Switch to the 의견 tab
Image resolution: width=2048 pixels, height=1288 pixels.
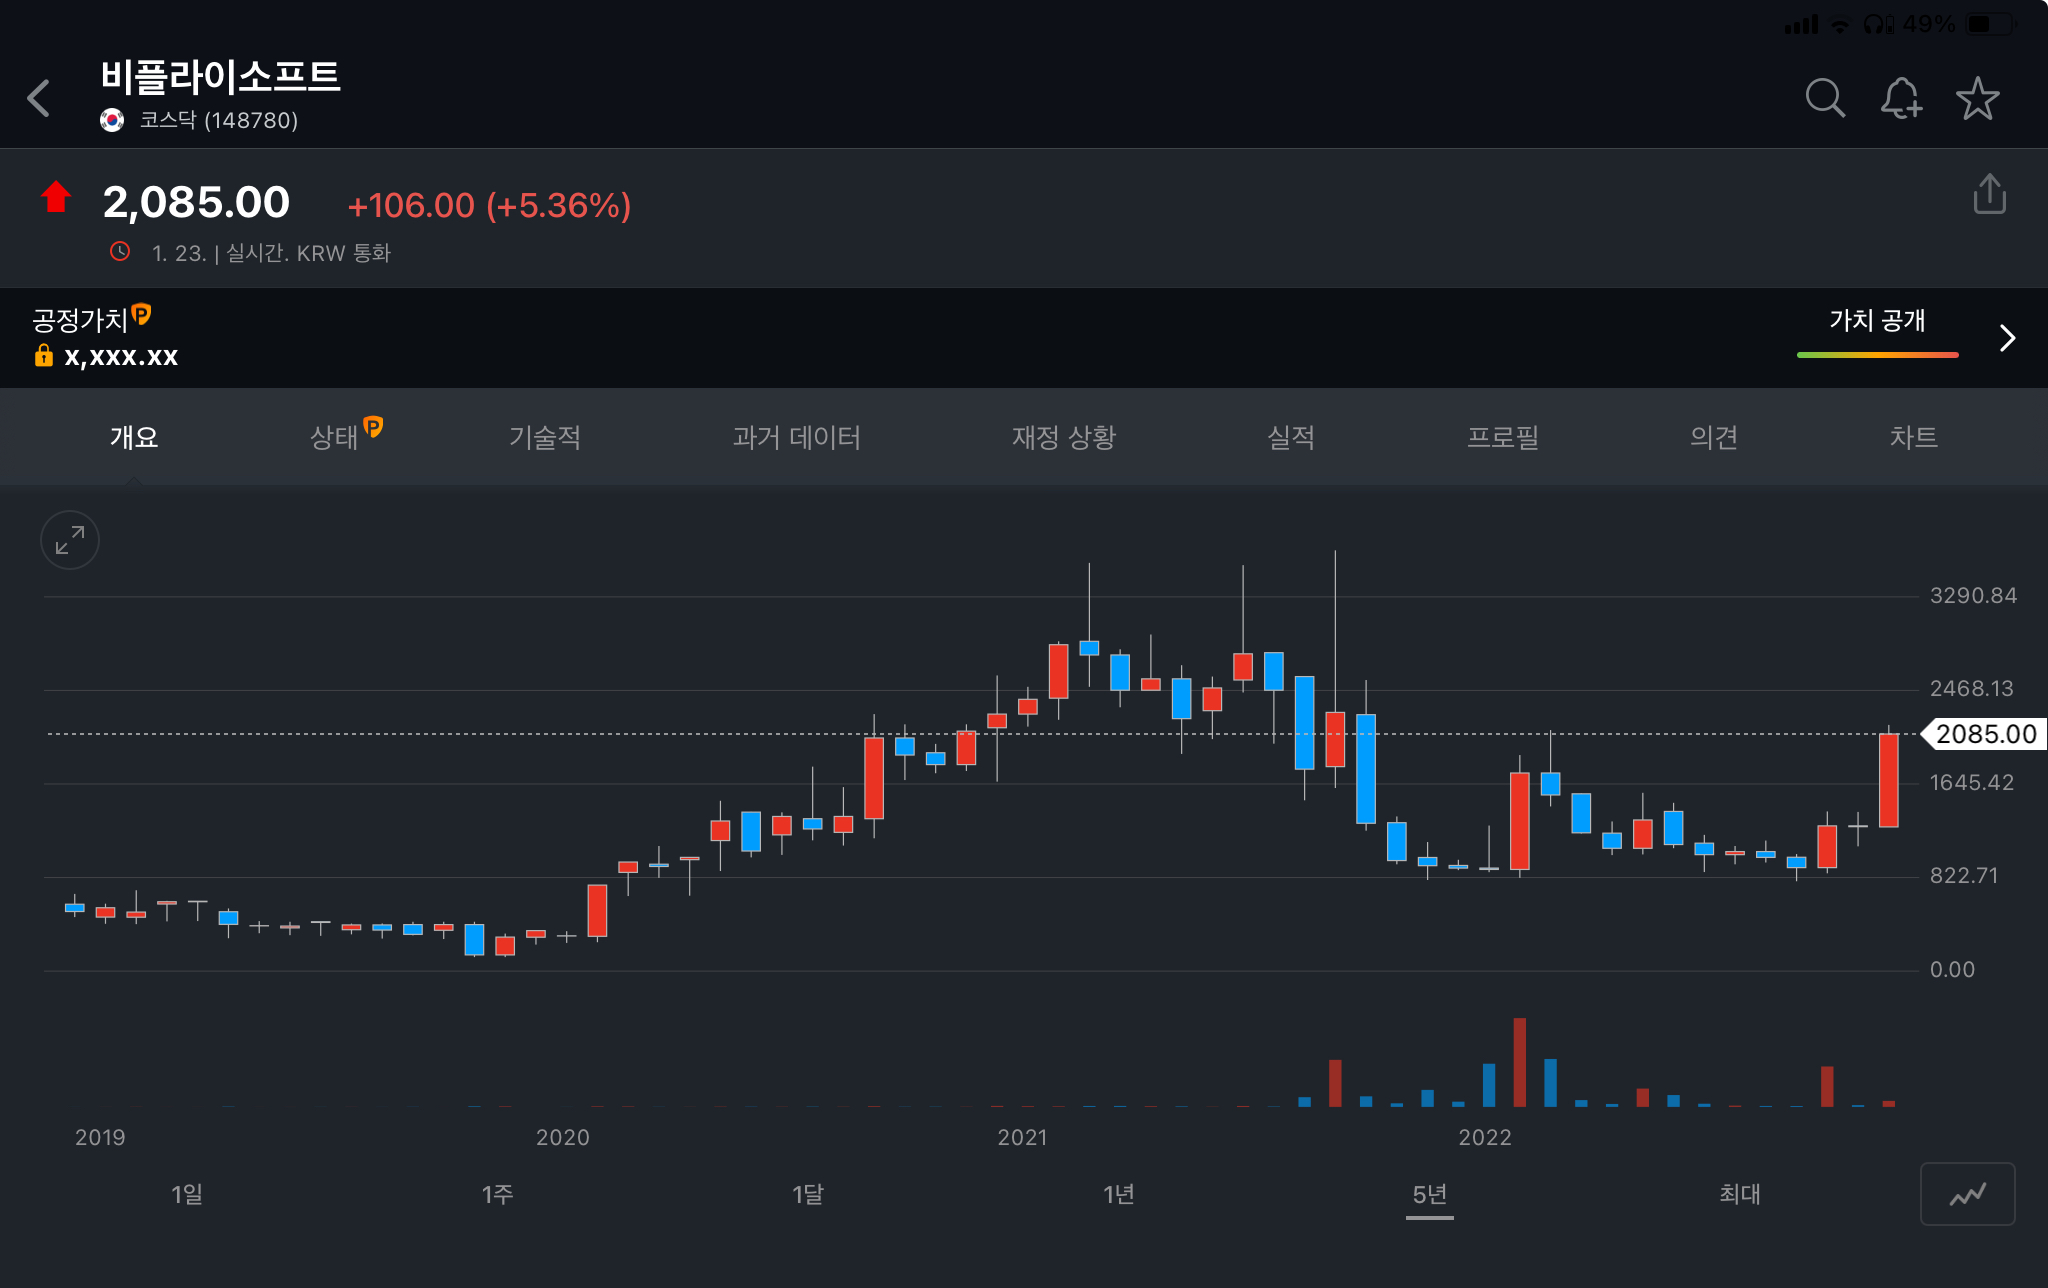(1714, 437)
